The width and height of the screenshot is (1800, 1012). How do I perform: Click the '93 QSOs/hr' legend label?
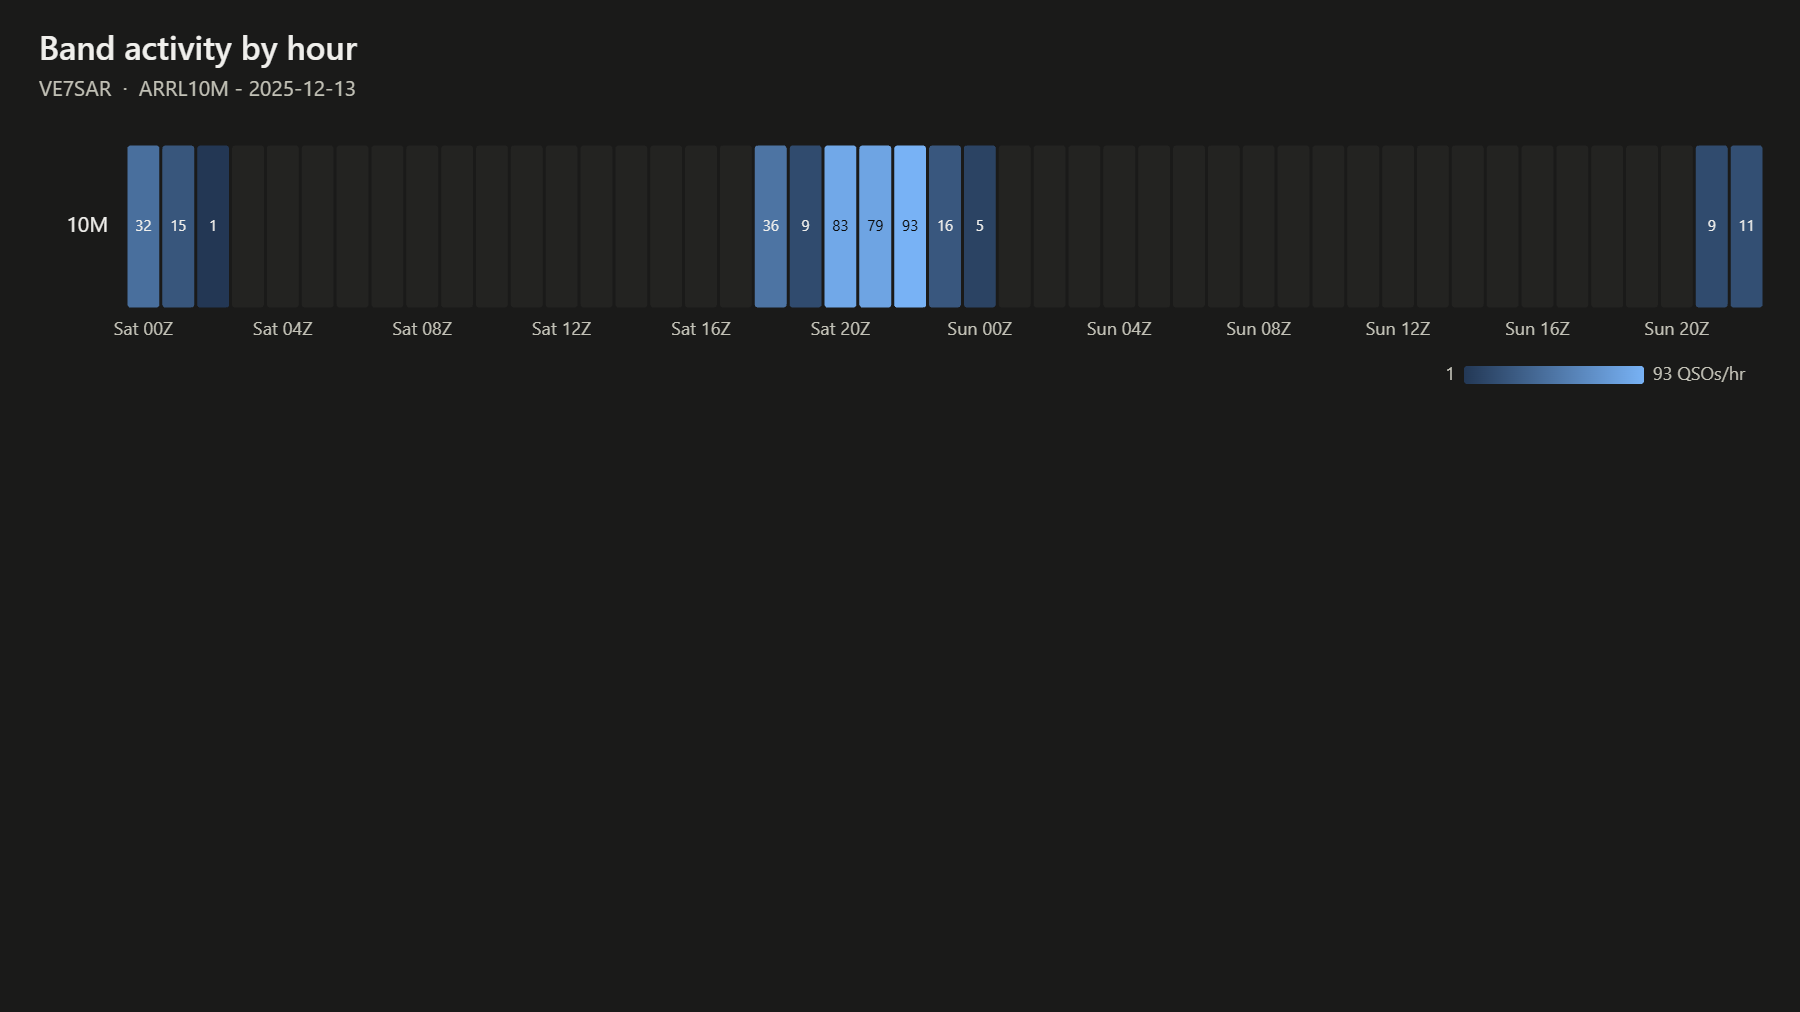pyautogui.click(x=1699, y=374)
